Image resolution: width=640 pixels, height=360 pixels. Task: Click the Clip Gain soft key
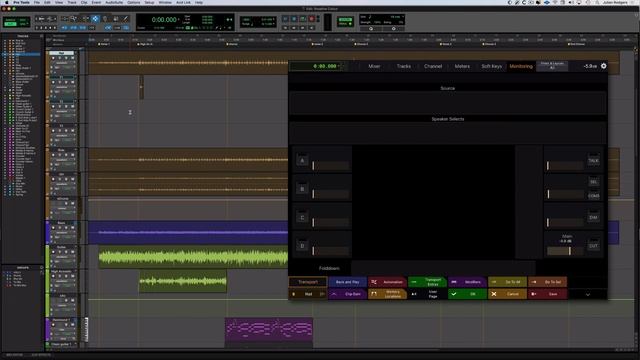347,294
